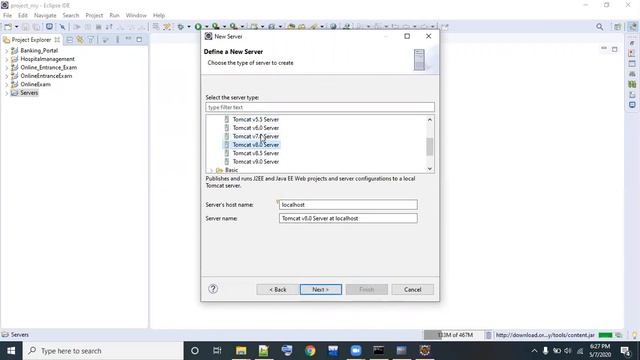
Task: Open the Project menu
Action: coord(94,16)
